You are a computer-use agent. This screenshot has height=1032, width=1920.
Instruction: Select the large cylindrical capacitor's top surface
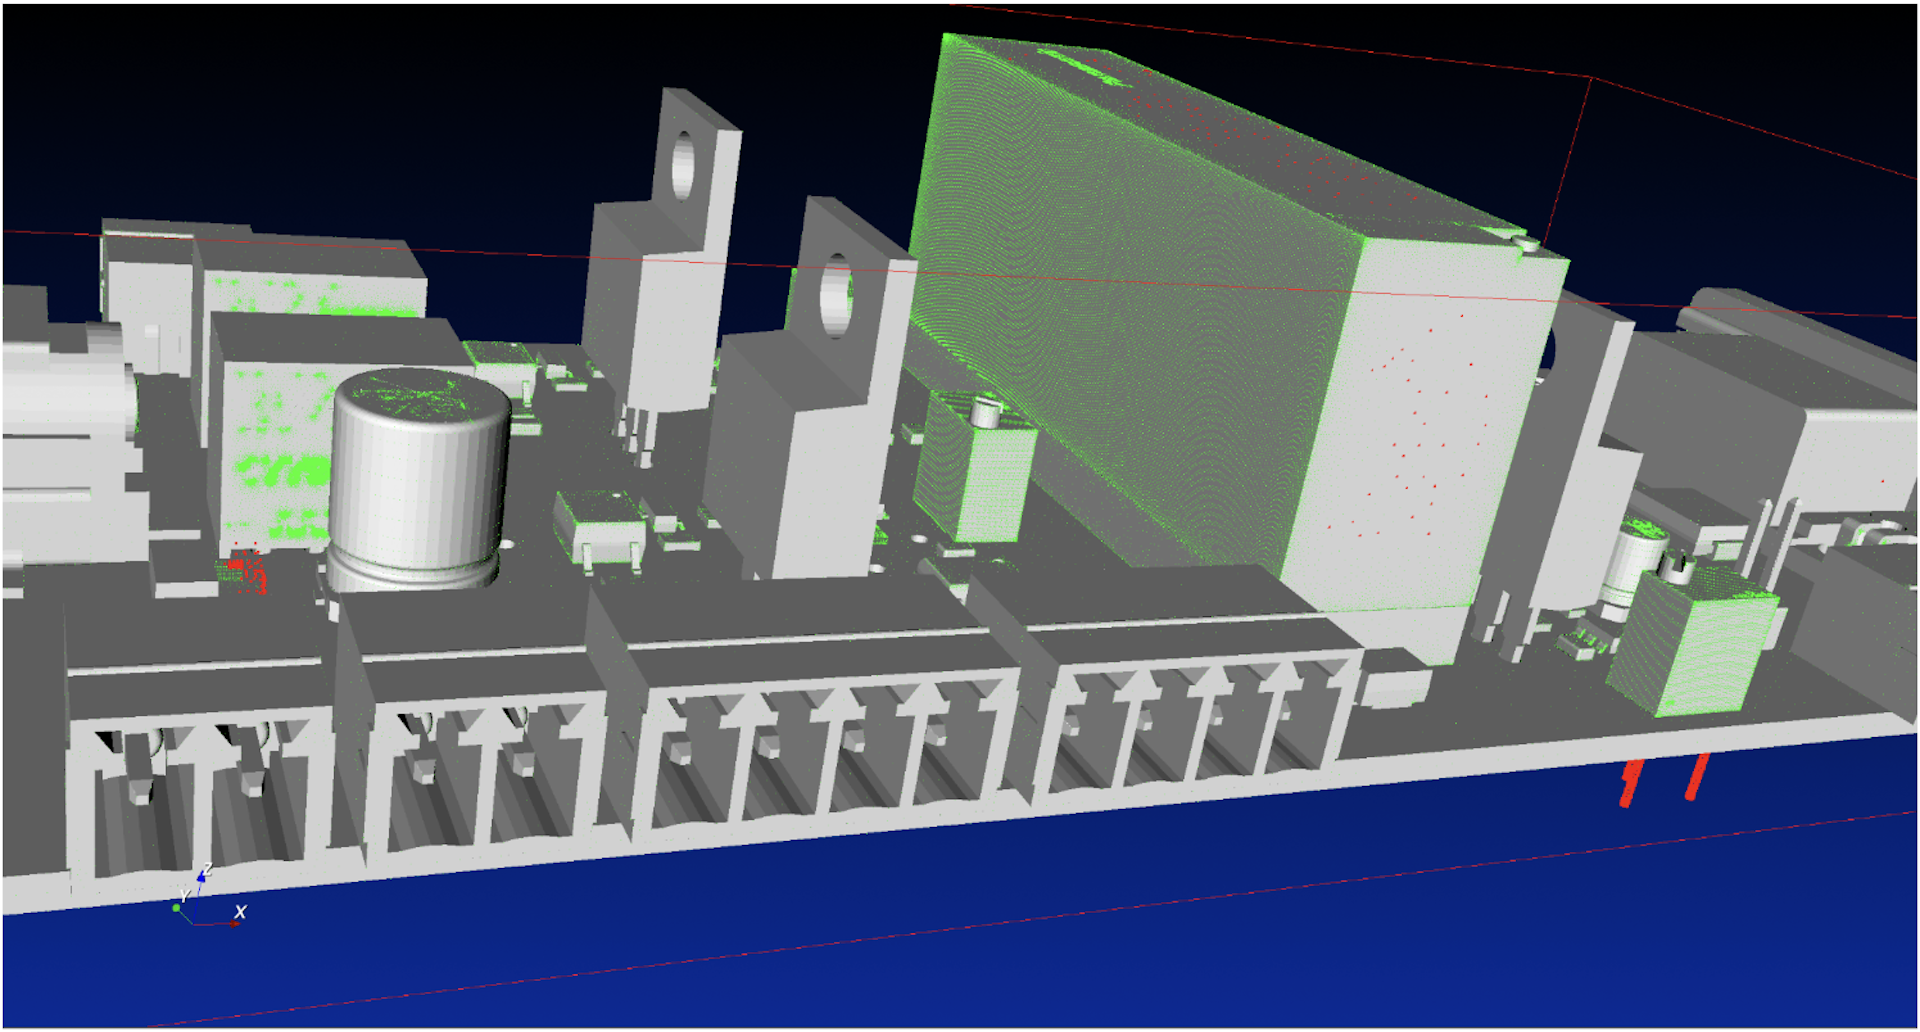click(x=419, y=395)
